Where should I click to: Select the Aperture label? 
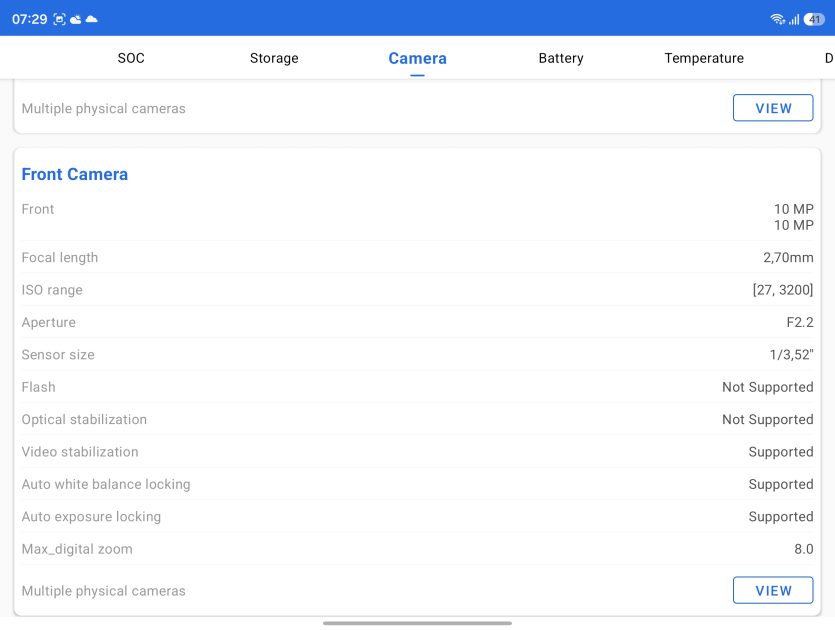[x=48, y=322]
